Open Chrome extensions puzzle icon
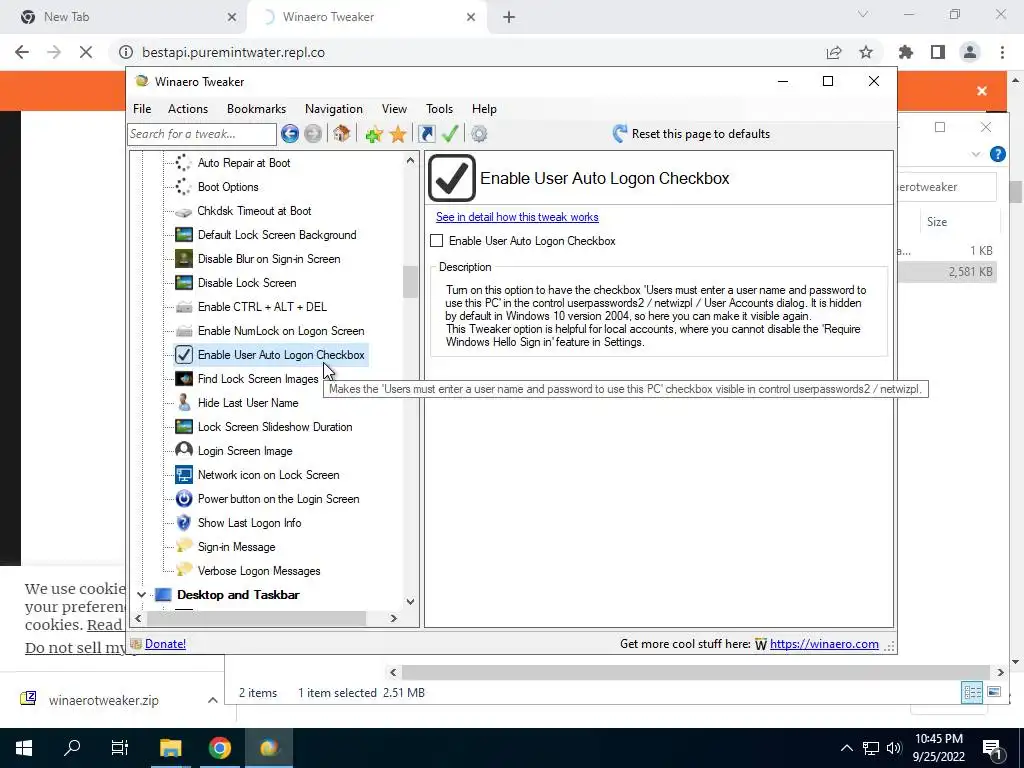 pos(906,52)
